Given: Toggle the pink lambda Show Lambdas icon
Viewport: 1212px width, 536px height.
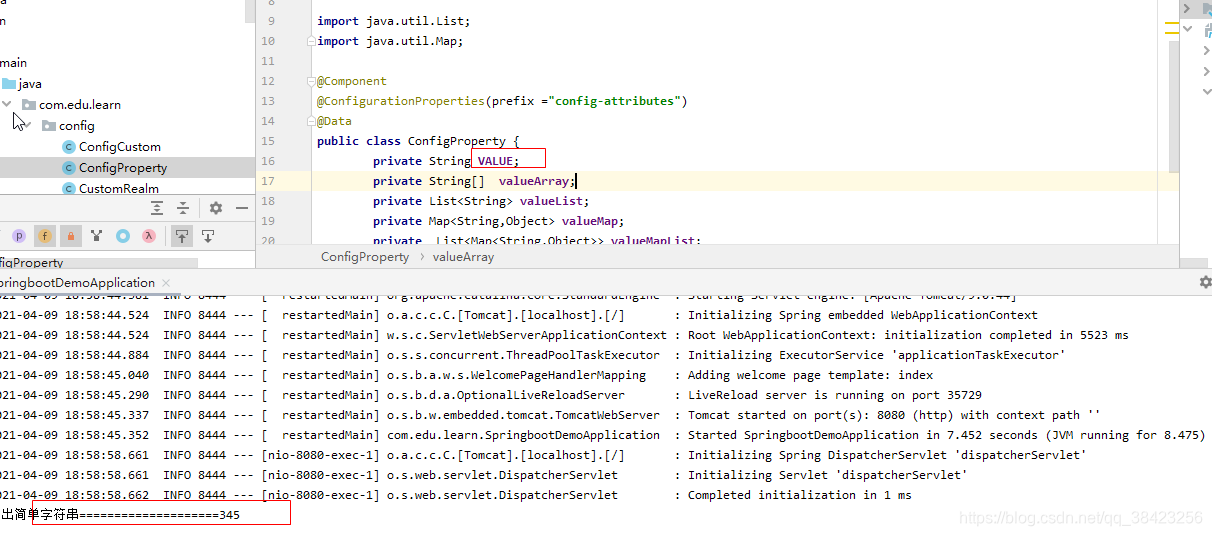Looking at the screenshot, I should coord(148,236).
